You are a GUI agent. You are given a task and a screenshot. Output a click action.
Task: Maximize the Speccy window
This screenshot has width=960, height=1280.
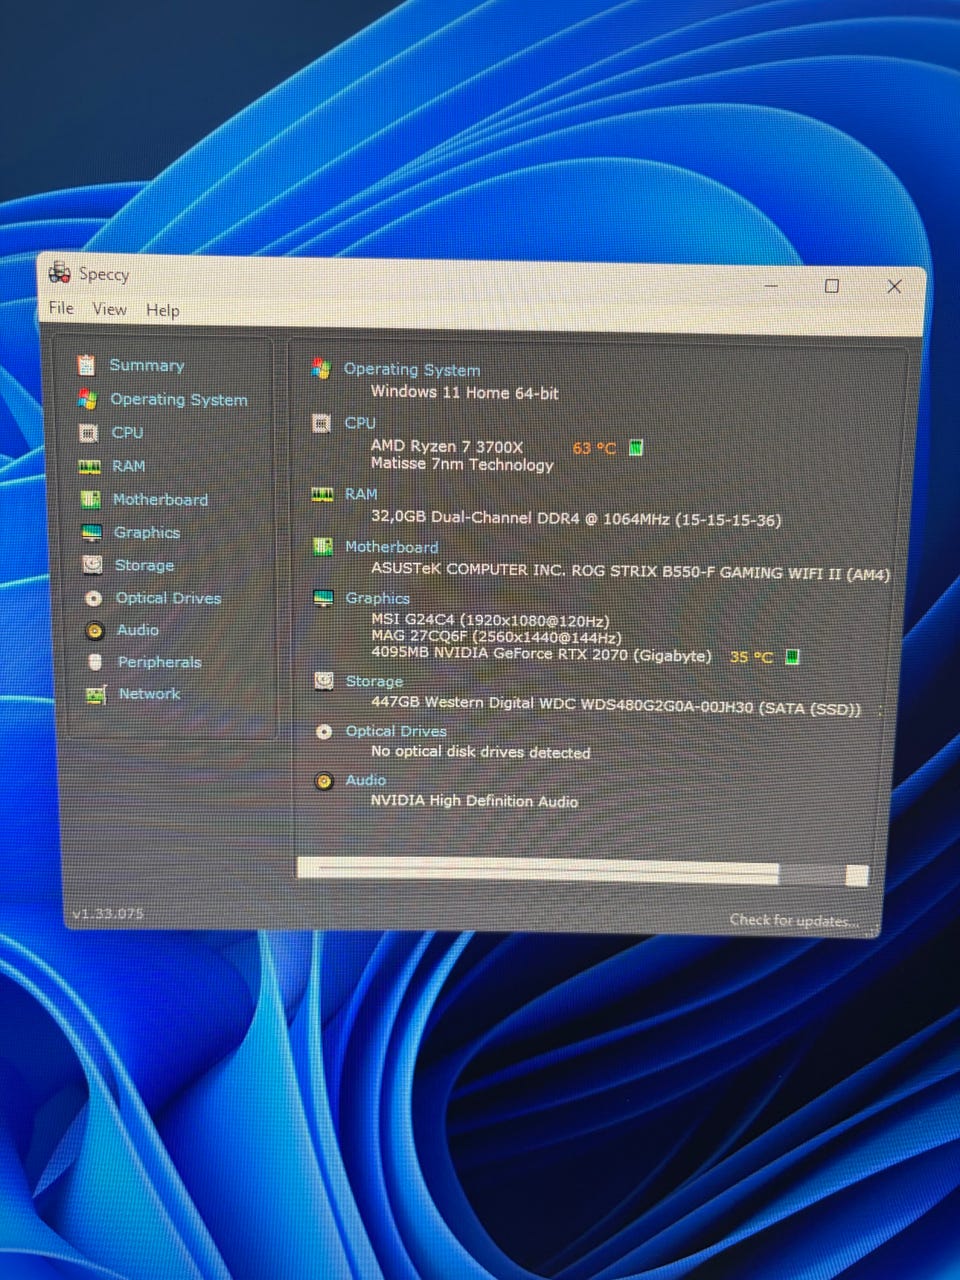coord(831,286)
